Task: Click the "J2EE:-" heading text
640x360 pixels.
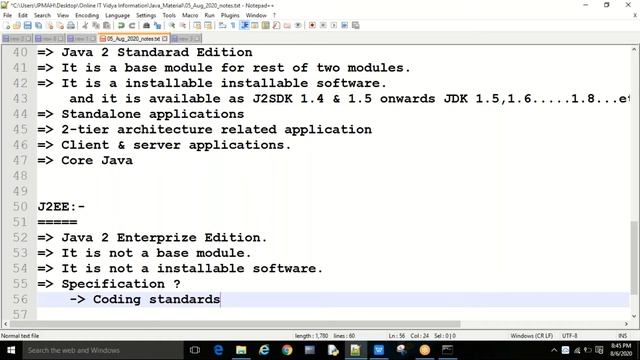Action: pos(61,207)
